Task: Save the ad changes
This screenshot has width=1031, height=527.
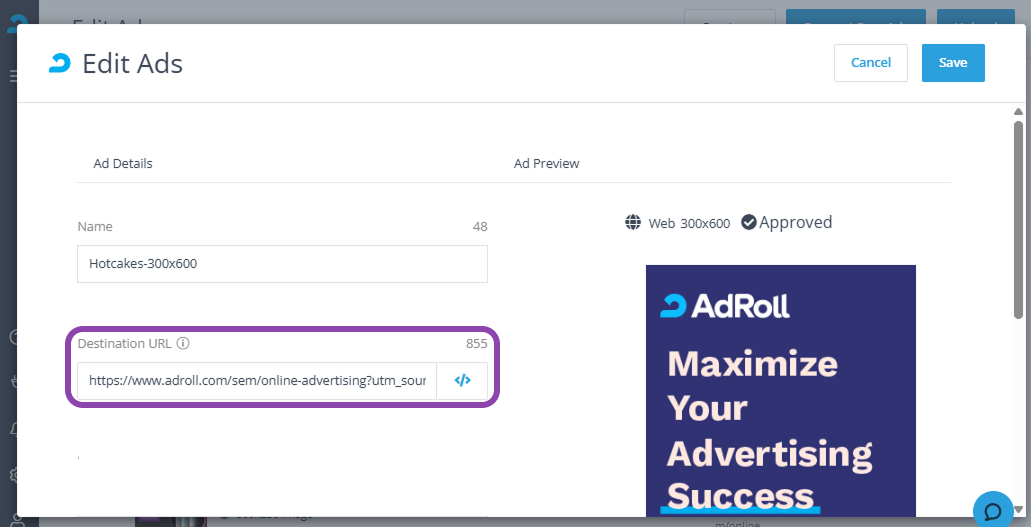Action: pos(952,63)
